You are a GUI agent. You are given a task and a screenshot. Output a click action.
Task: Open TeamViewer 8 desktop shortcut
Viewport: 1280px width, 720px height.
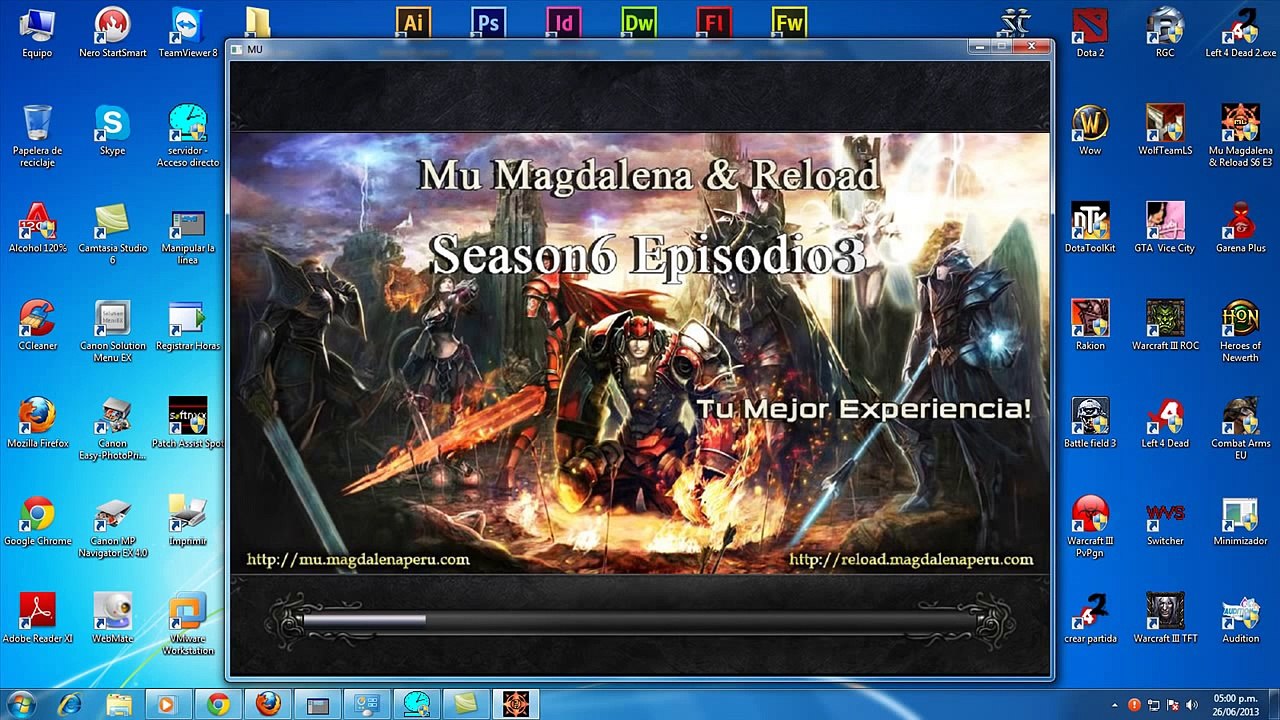pos(187,32)
